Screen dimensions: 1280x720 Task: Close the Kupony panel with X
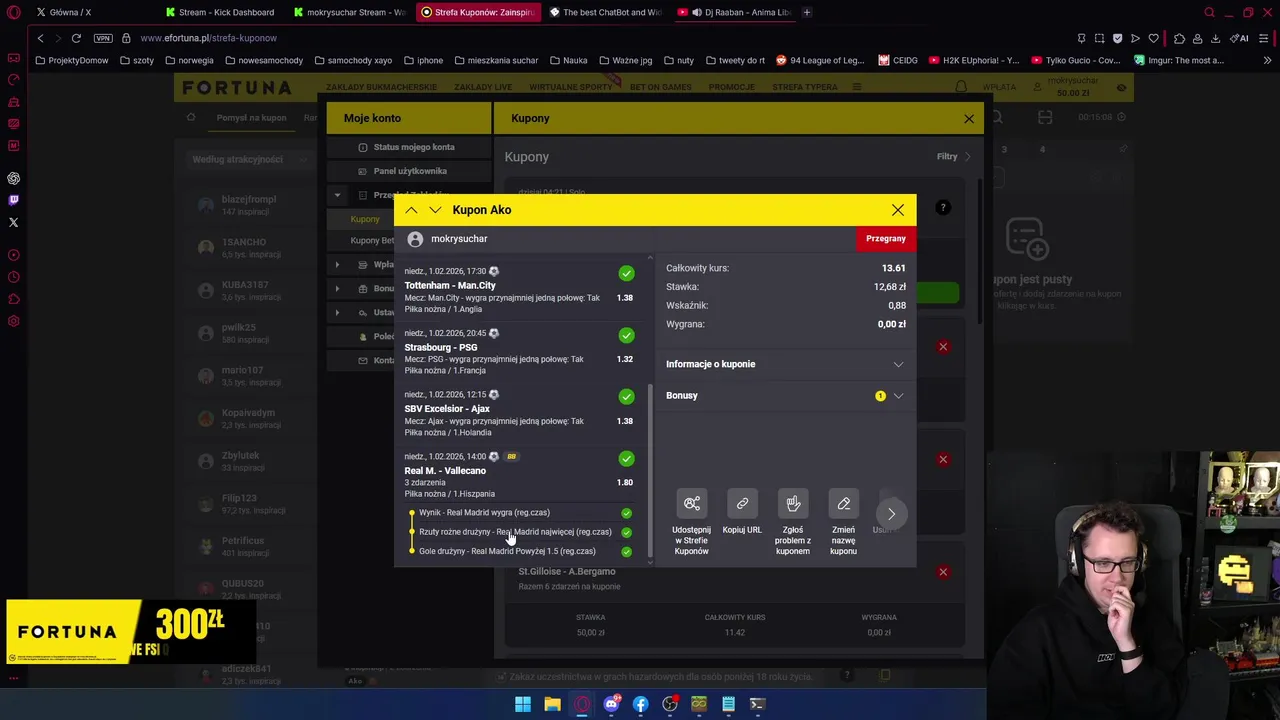click(x=968, y=119)
